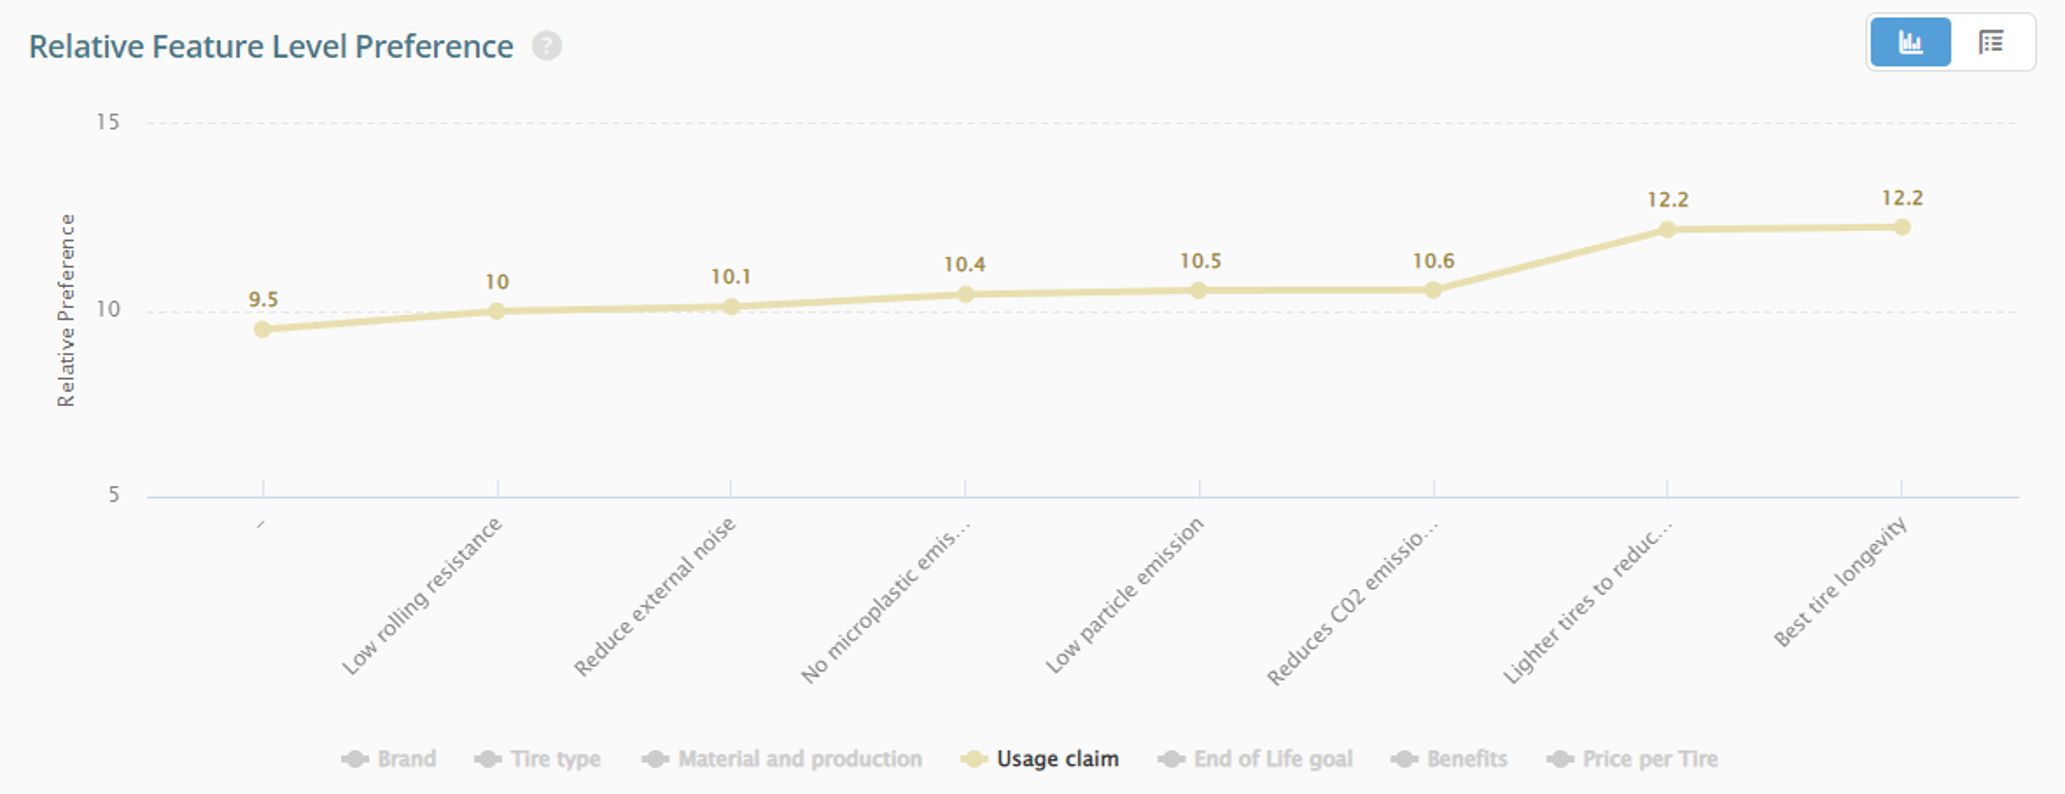Click the Usage claim legend color marker

pos(974,759)
